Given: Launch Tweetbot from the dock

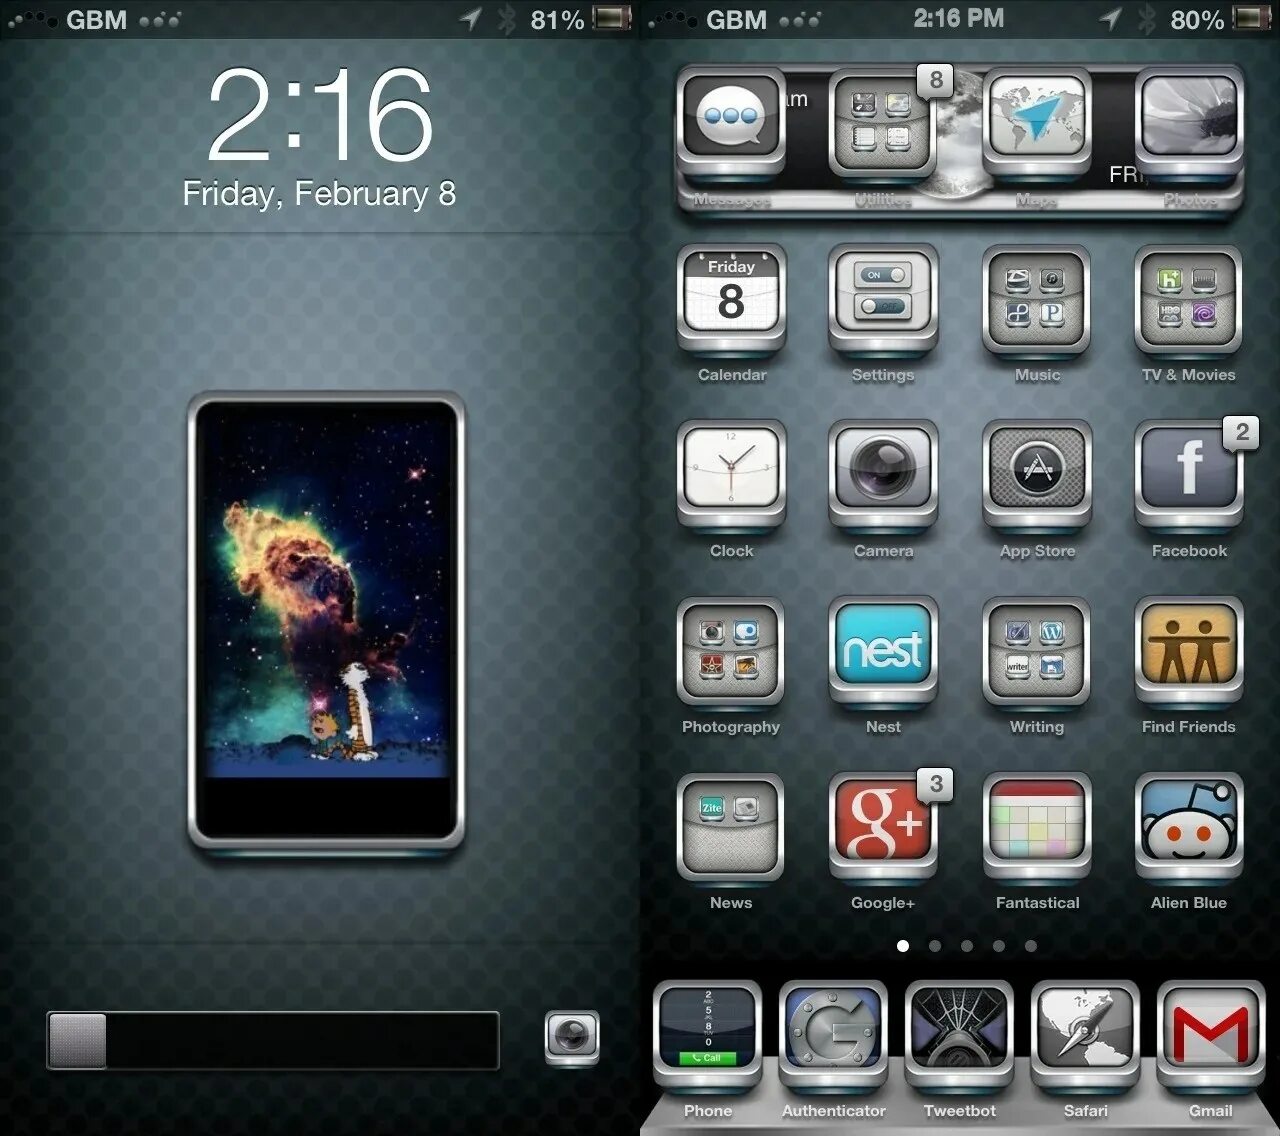Looking at the screenshot, I should pos(960,1035).
